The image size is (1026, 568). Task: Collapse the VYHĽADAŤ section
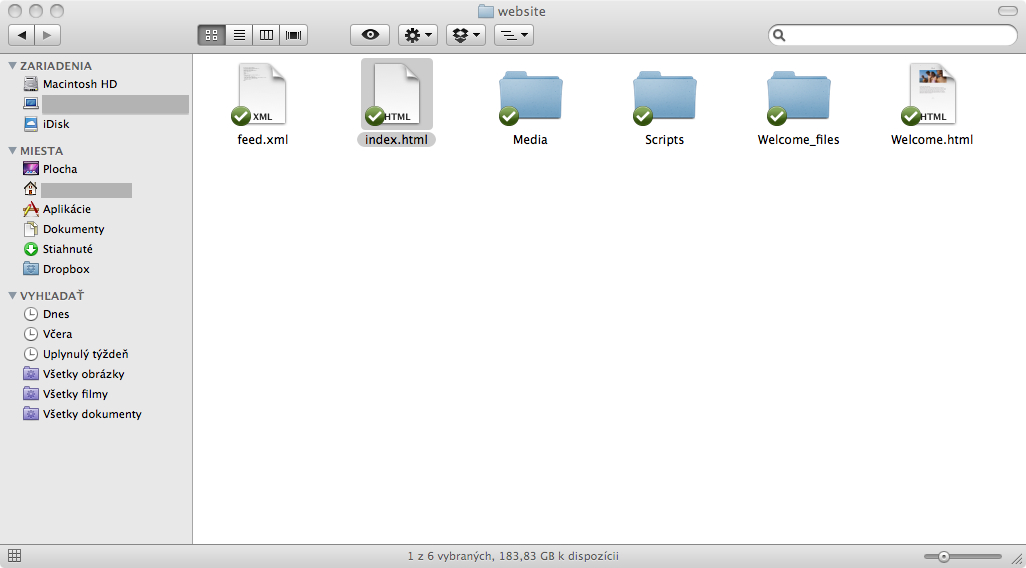pos(13,296)
